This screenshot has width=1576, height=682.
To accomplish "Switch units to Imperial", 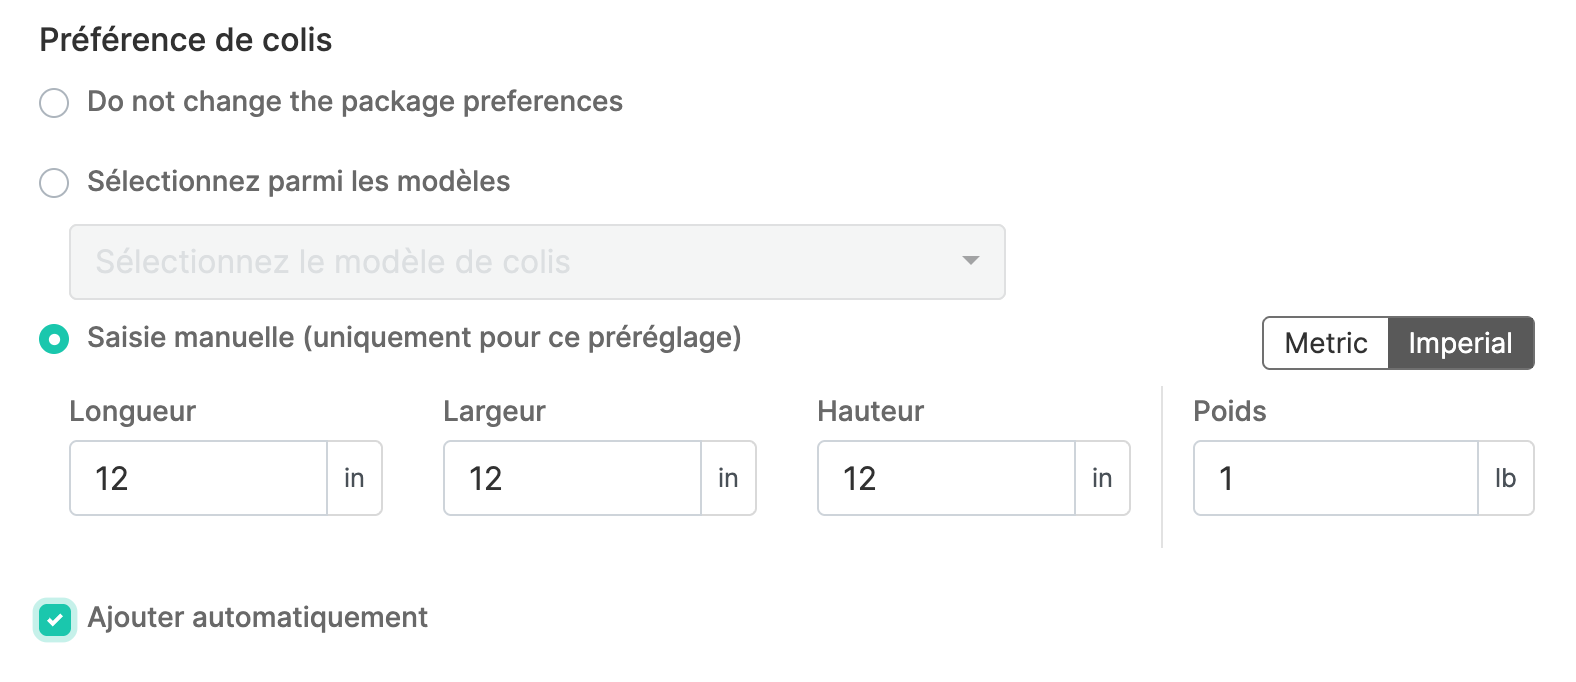I will [x=1460, y=343].
